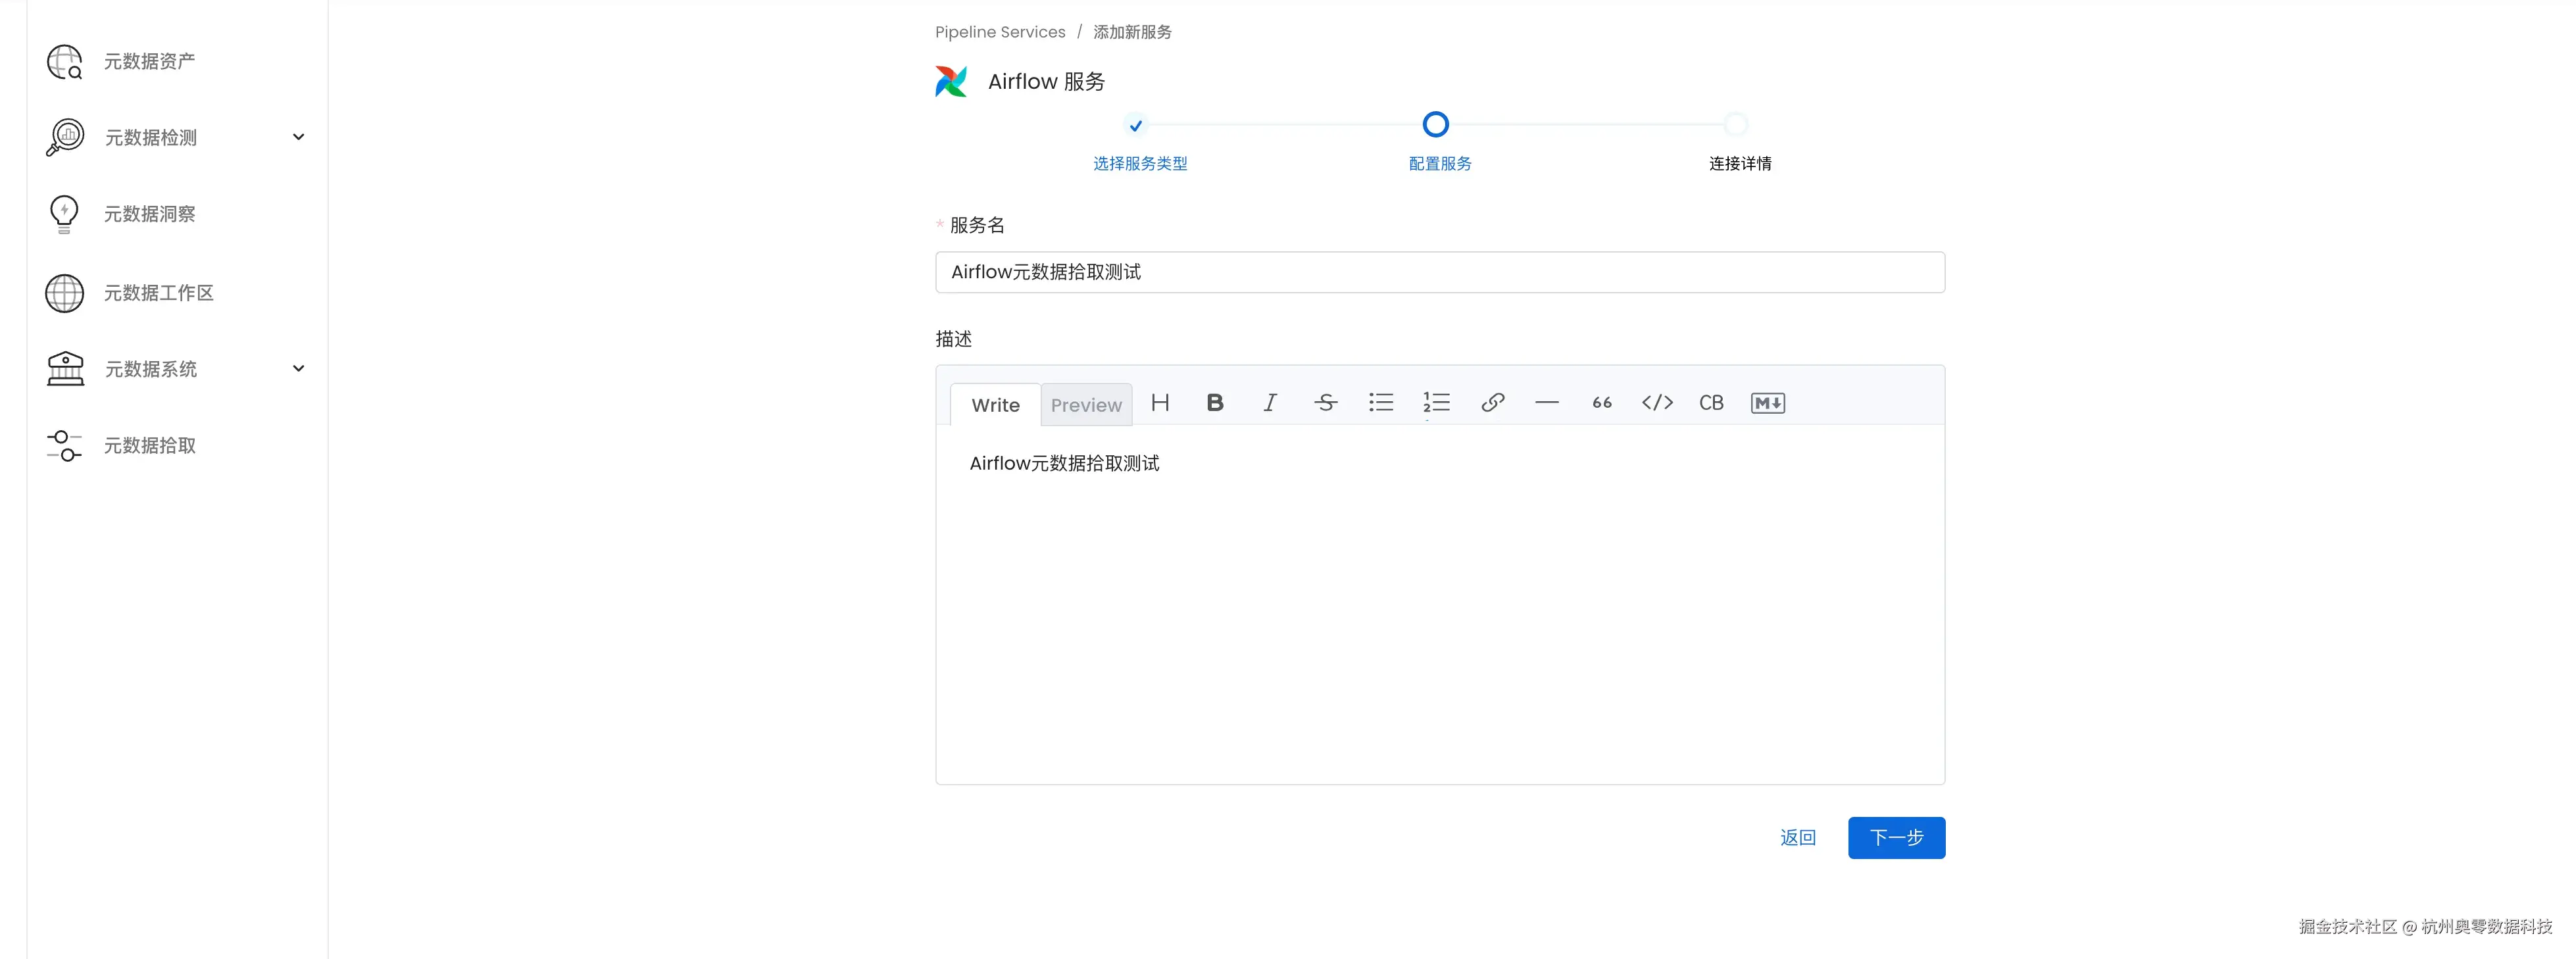Select the Write tab
This screenshot has width=2576, height=959.
click(994, 405)
